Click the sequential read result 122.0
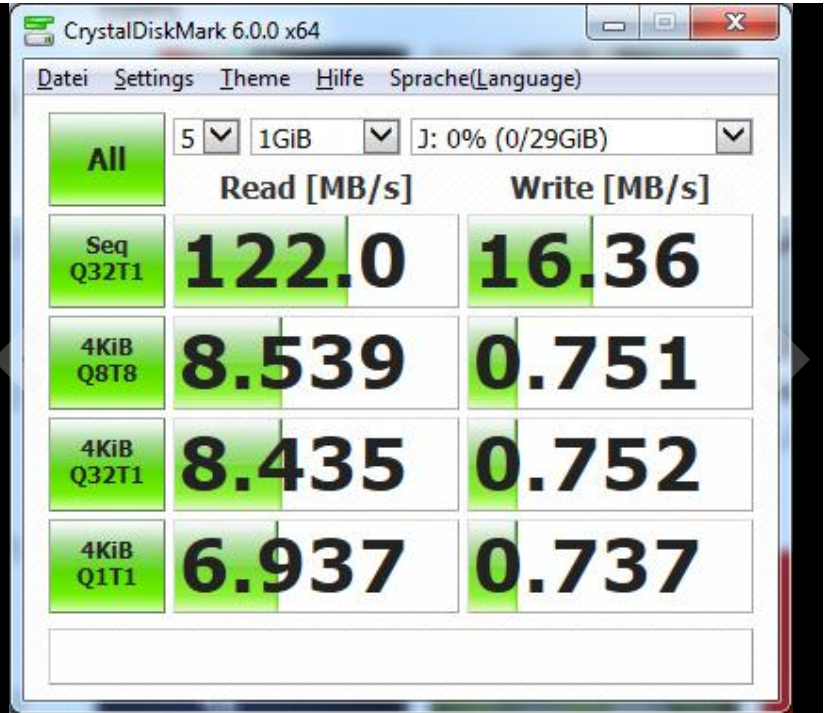825x713 pixels. [316, 260]
